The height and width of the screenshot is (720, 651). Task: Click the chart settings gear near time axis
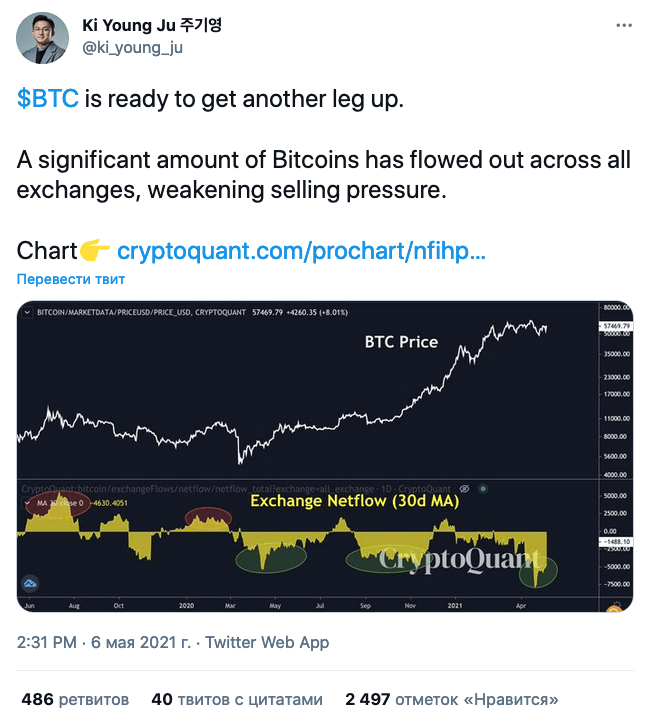point(617,603)
